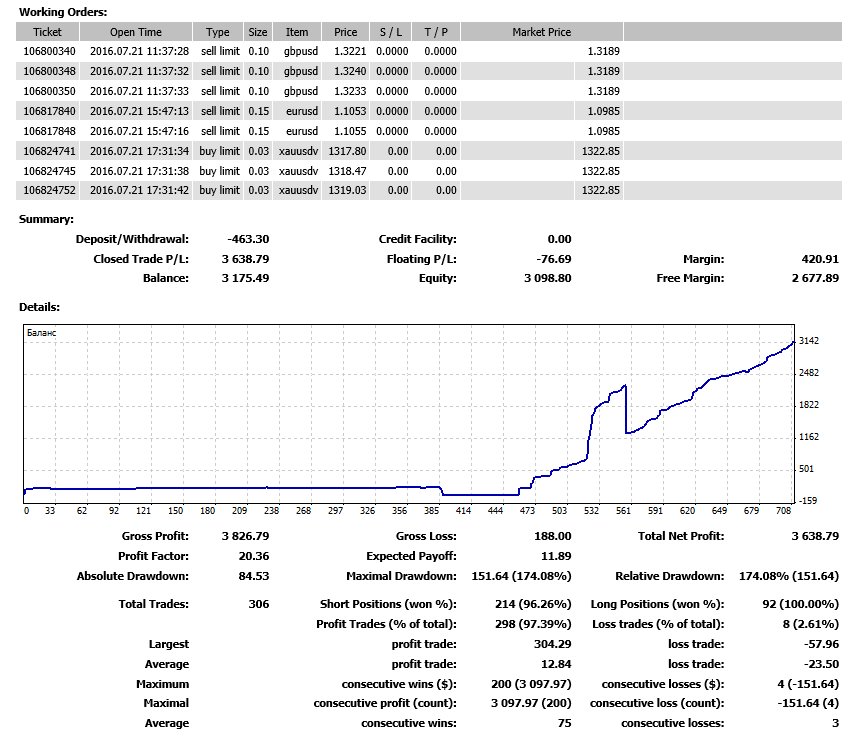
Task: Click the Item column header
Action: [297, 32]
